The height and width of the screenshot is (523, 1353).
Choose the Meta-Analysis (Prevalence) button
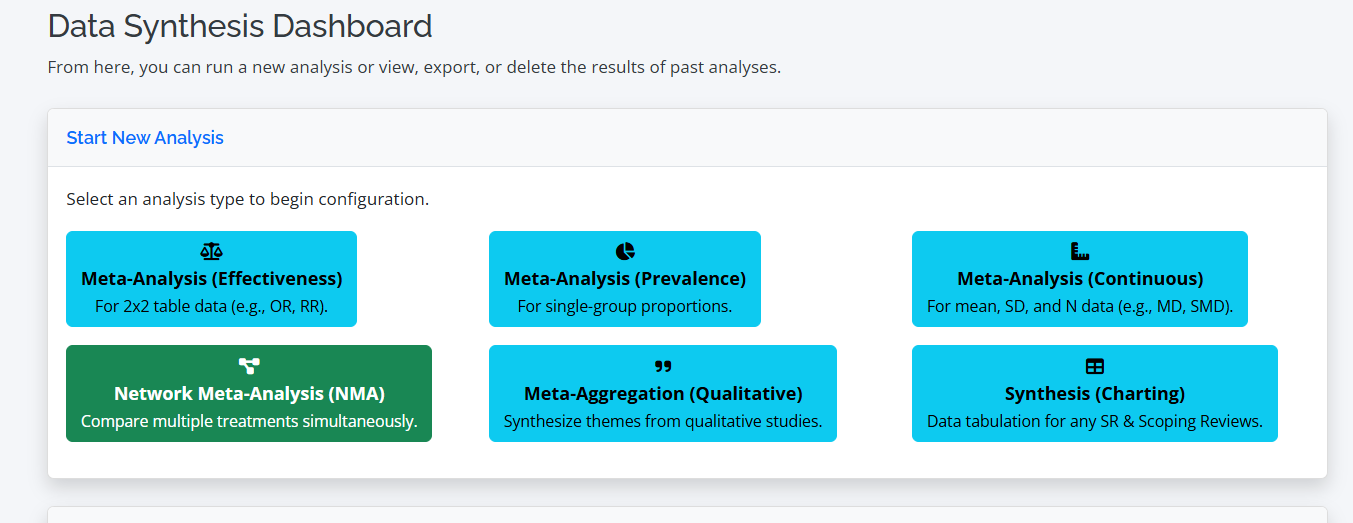click(625, 279)
